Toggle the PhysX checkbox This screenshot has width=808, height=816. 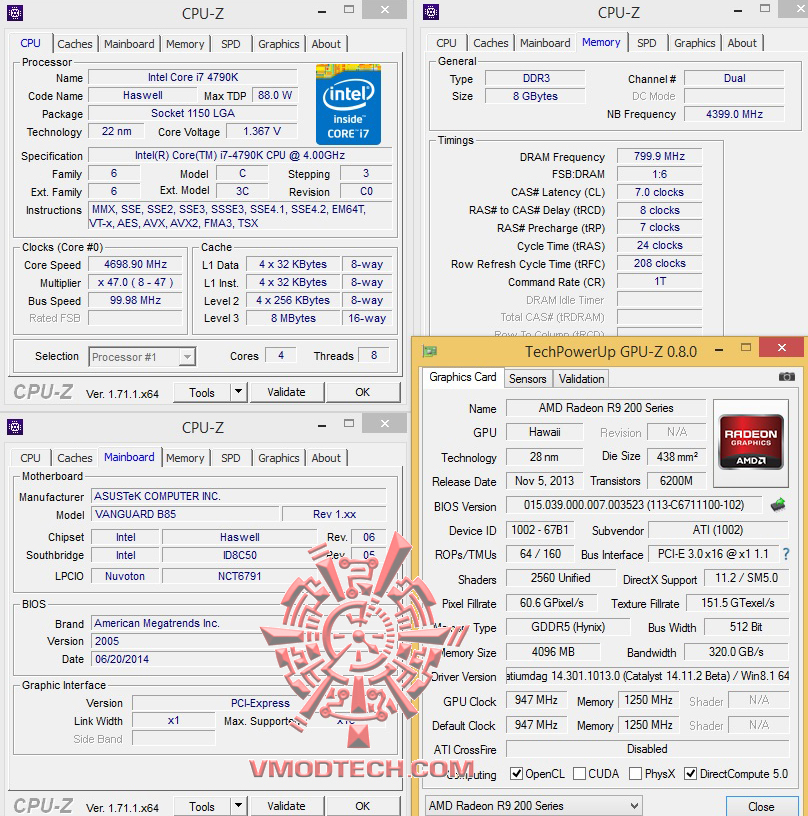pyautogui.click(x=635, y=773)
